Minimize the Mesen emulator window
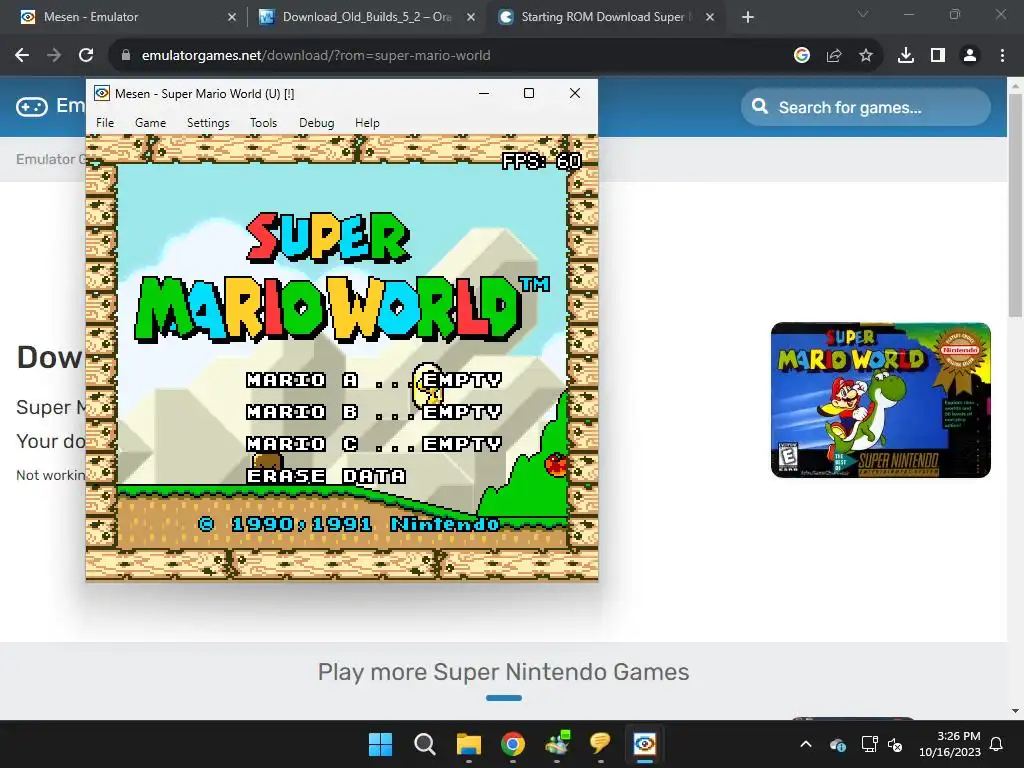 (x=484, y=93)
